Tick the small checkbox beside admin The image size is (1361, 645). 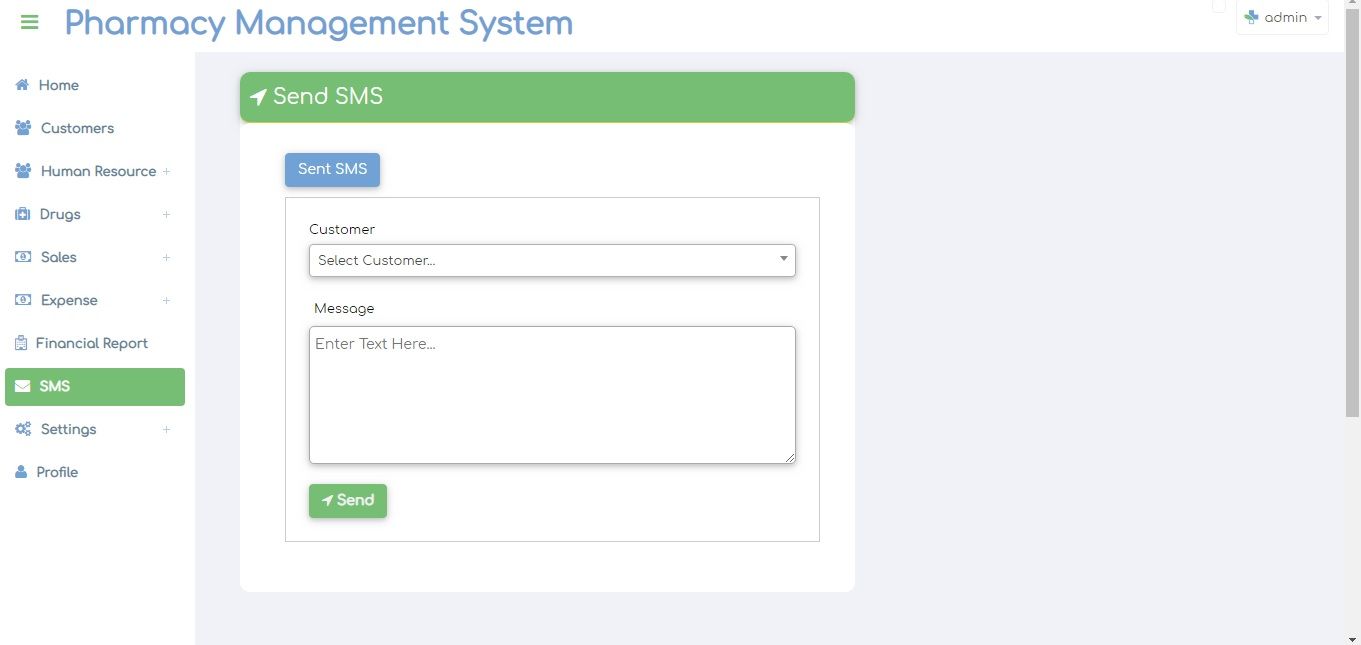coord(1218,6)
